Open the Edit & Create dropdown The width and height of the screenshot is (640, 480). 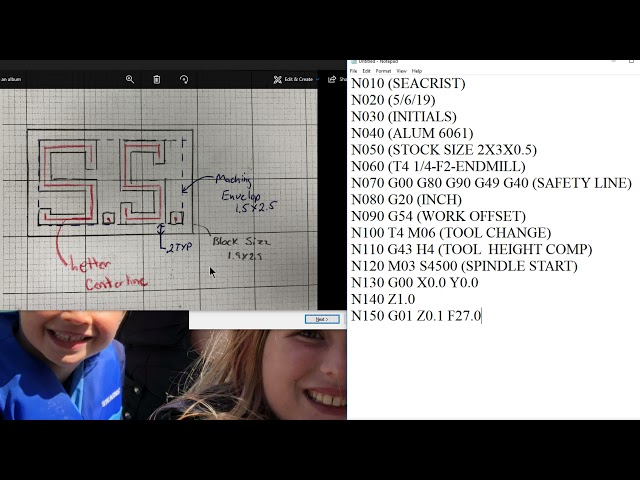pyautogui.click(x=296, y=79)
